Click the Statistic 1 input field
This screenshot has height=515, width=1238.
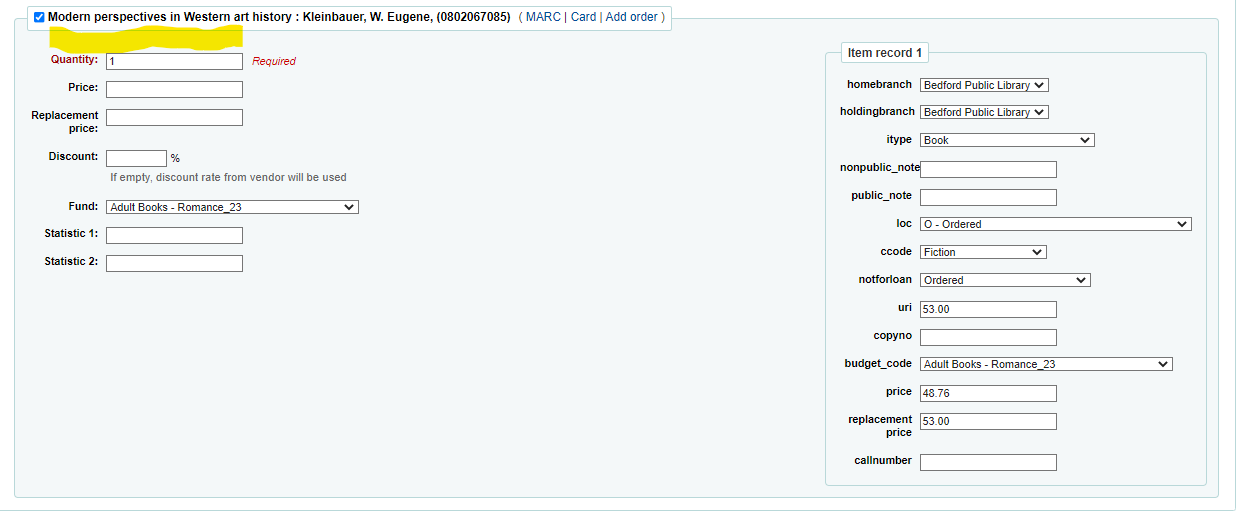coord(174,235)
